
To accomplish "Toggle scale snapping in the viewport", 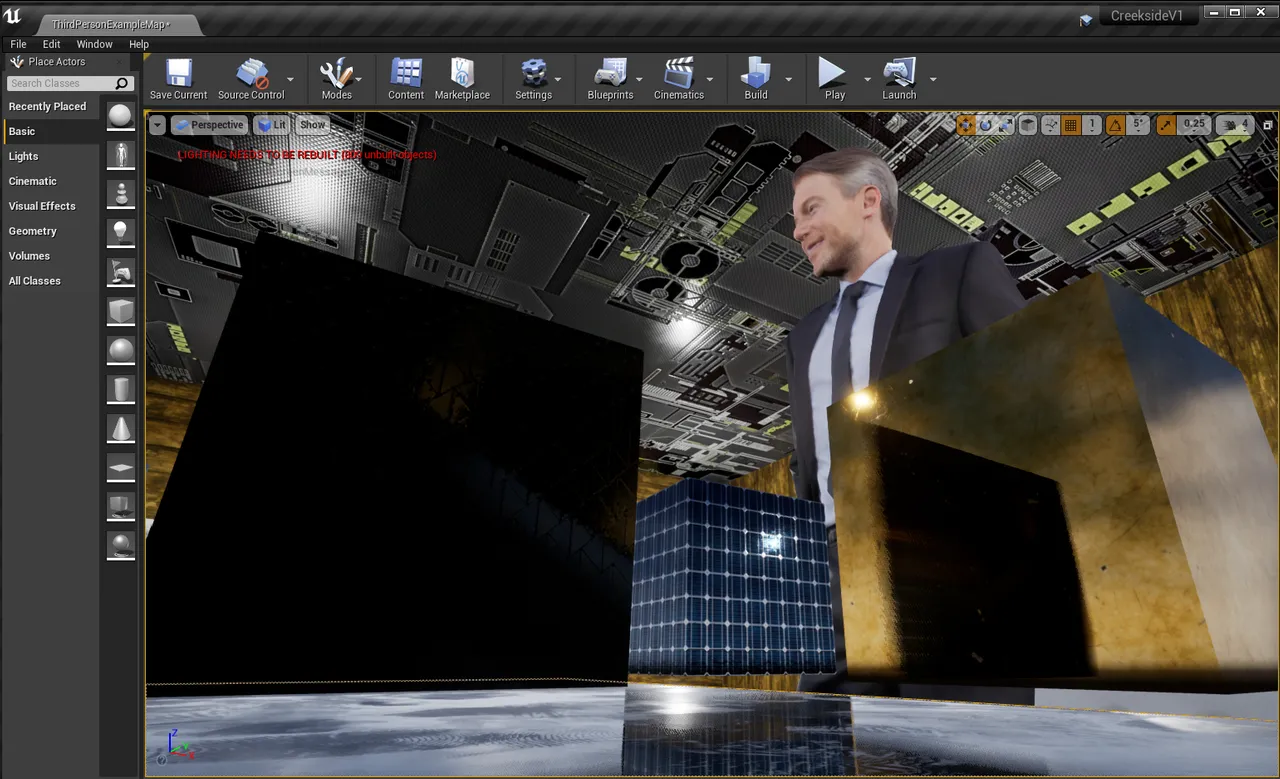I will click(1166, 125).
